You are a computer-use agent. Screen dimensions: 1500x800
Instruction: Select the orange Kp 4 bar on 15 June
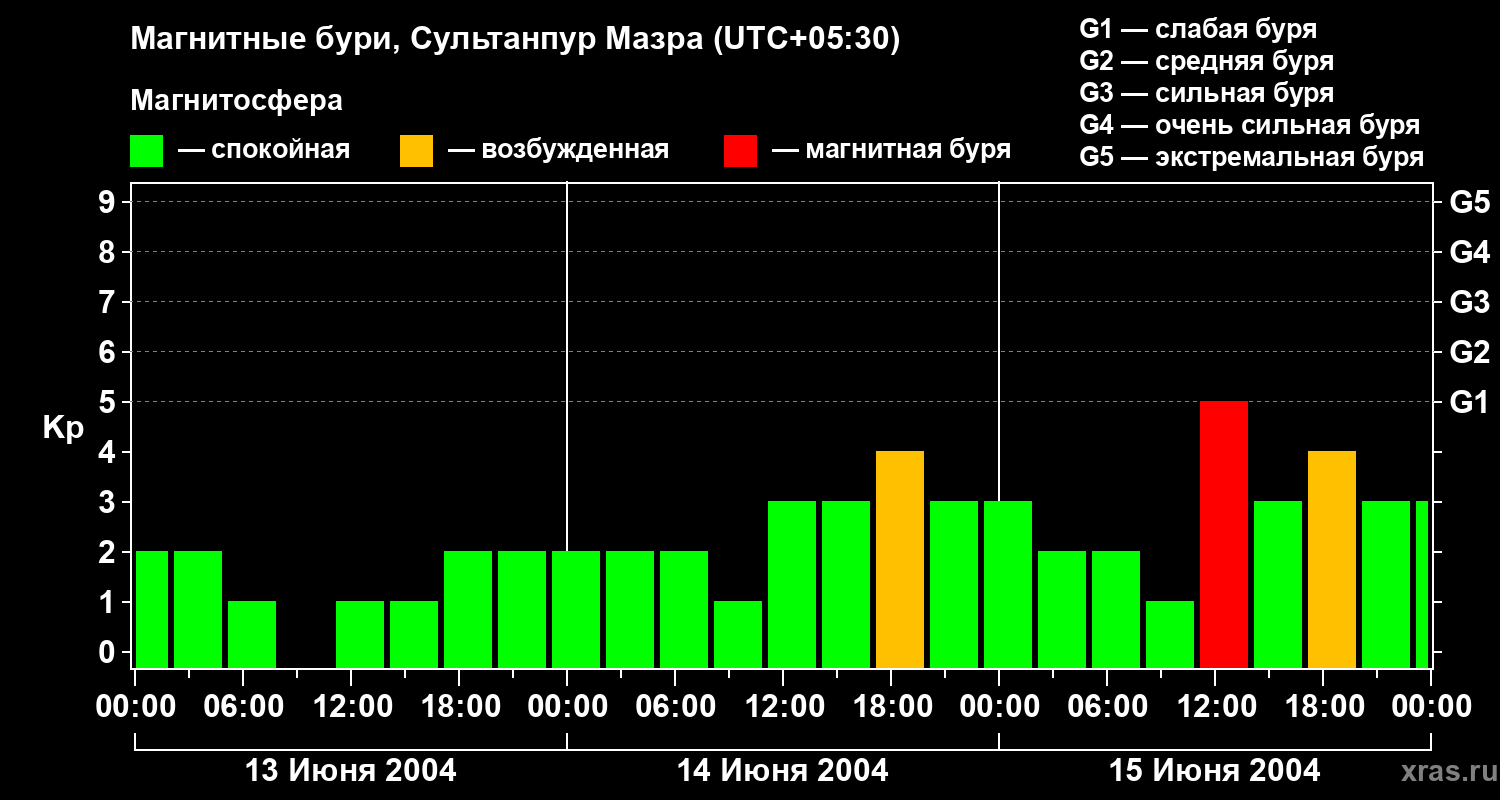(x=1332, y=560)
